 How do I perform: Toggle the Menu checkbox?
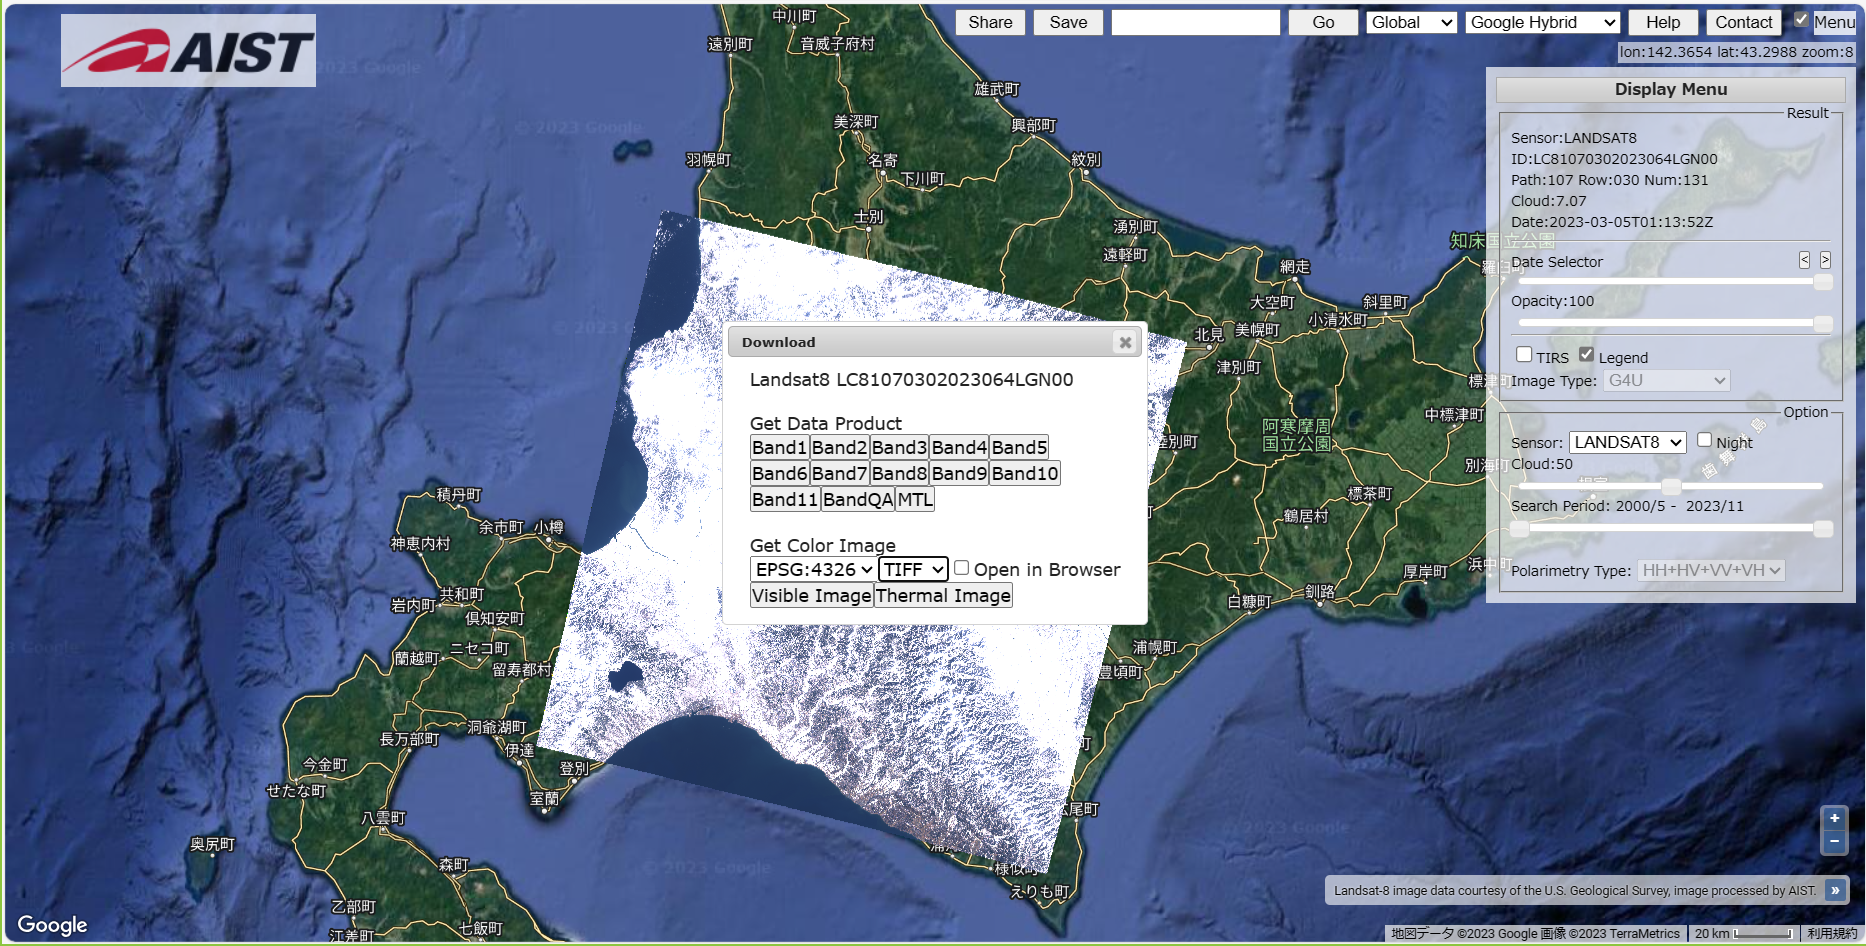pyautogui.click(x=1801, y=20)
